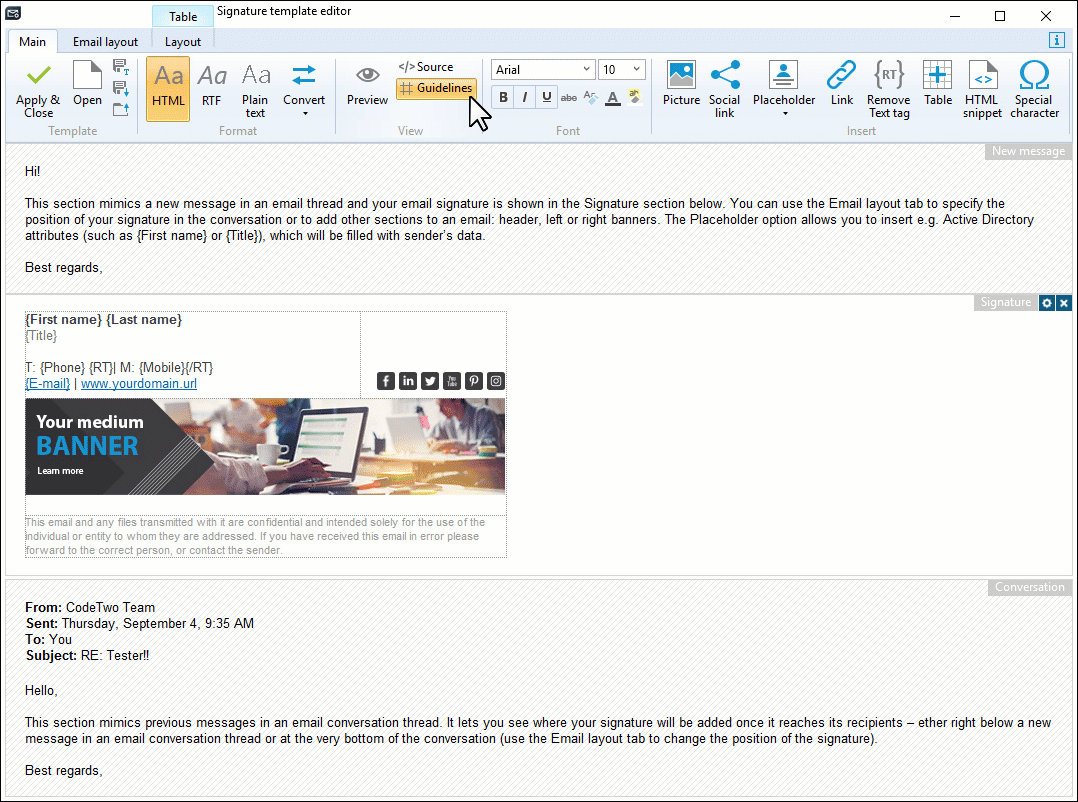Open the Layout ribbon tab

(182, 42)
